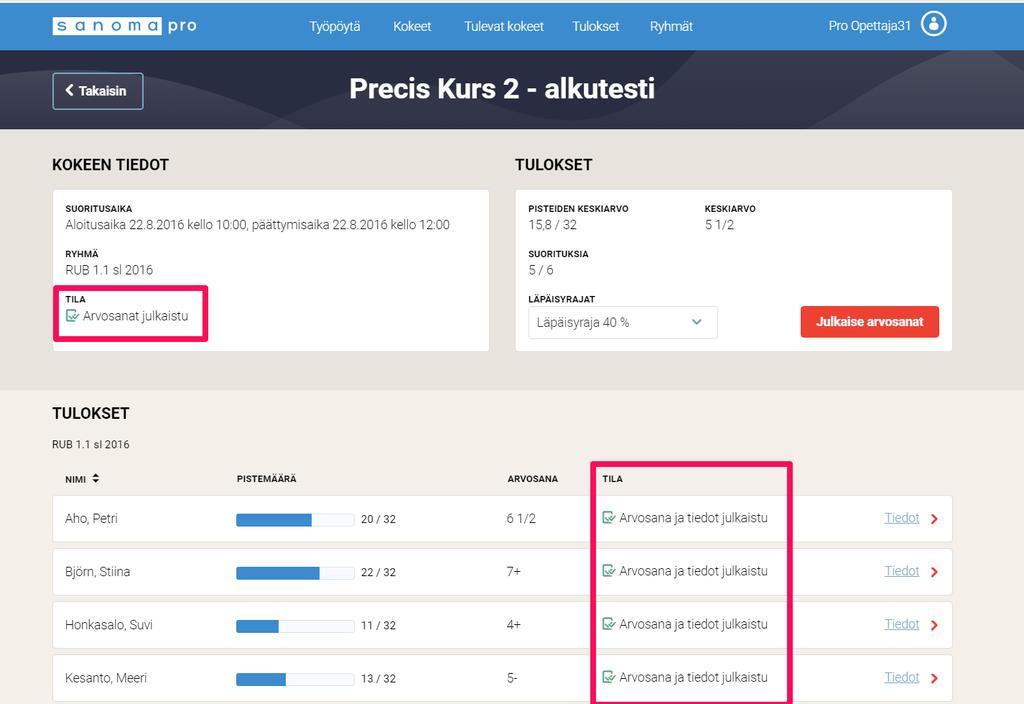Select the name Kesanto, Meeri
1024x704 pixels.
(x=106, y=678)
